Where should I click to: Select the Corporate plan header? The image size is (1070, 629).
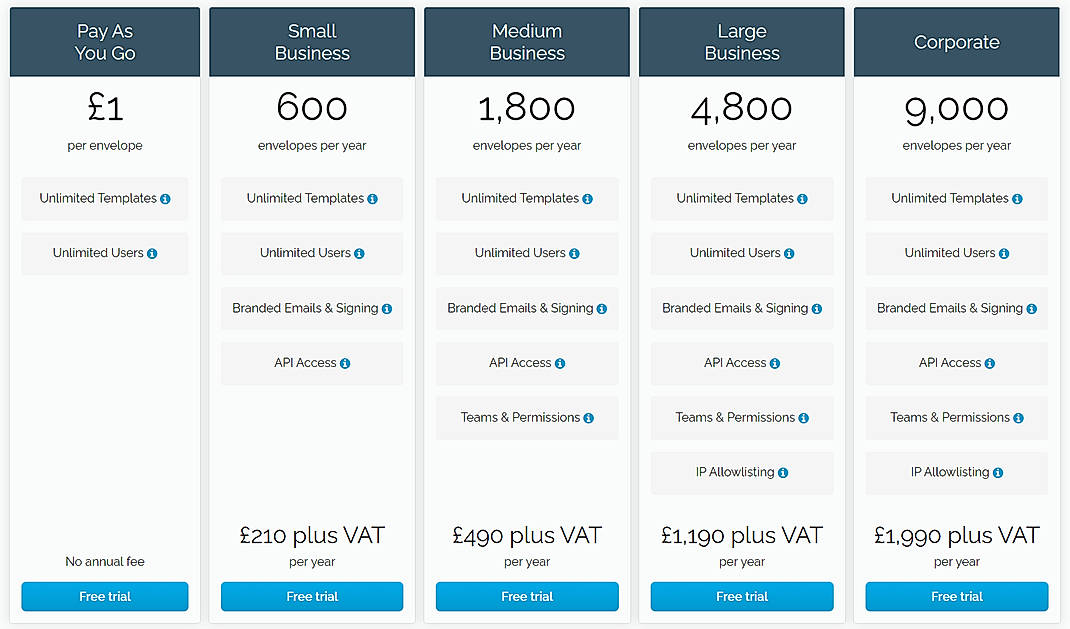pos(956,41)
